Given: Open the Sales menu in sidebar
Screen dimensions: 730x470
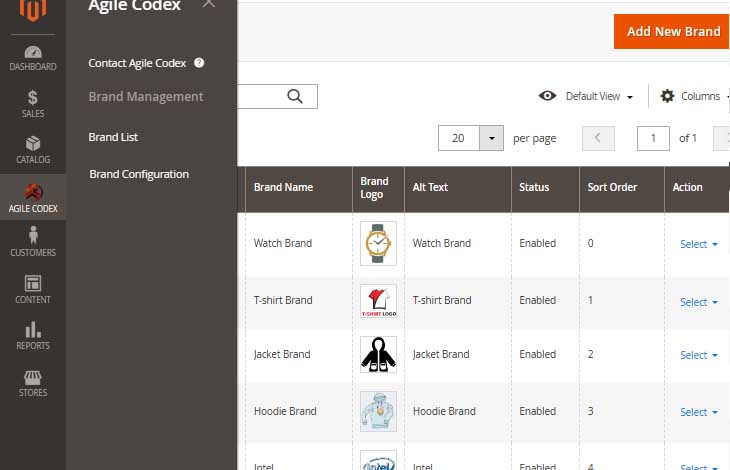Looking at the screenshot, I should (x=33, y=104).
